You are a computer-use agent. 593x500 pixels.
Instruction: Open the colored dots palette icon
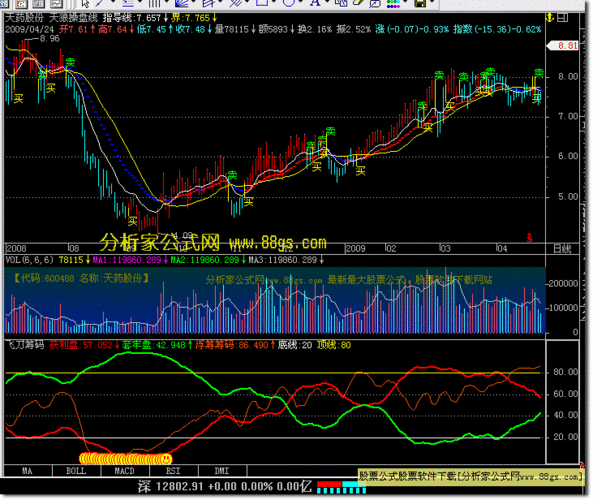[393, 4]
